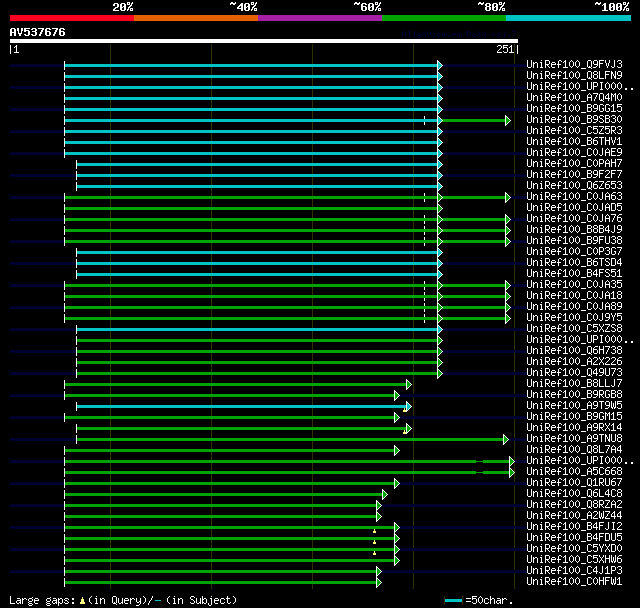Screen dimensions: 640x608
Task: Choose hit UniRef100_C0PAH7
Action: pos(574,164)
